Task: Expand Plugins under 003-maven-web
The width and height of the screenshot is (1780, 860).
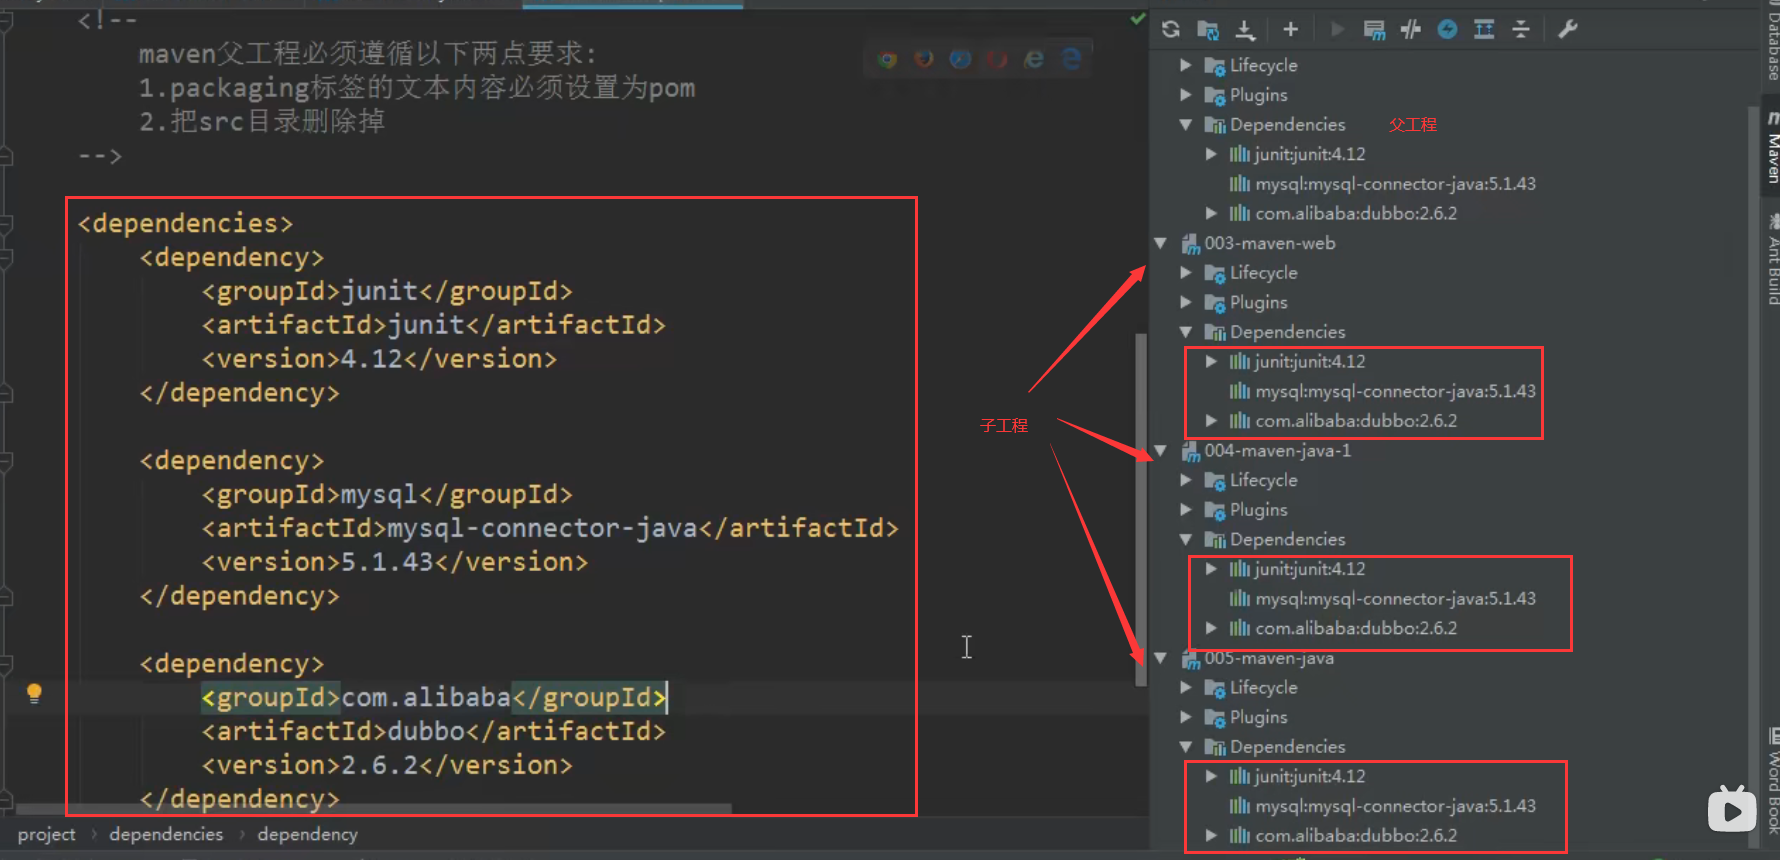Action: click(x=1186, y=302)
